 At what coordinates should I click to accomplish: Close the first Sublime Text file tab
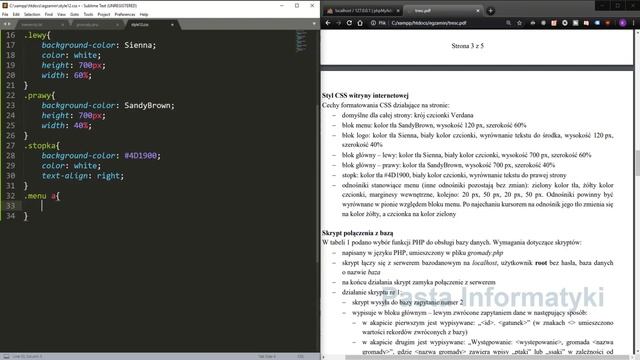tap(62, 25)
